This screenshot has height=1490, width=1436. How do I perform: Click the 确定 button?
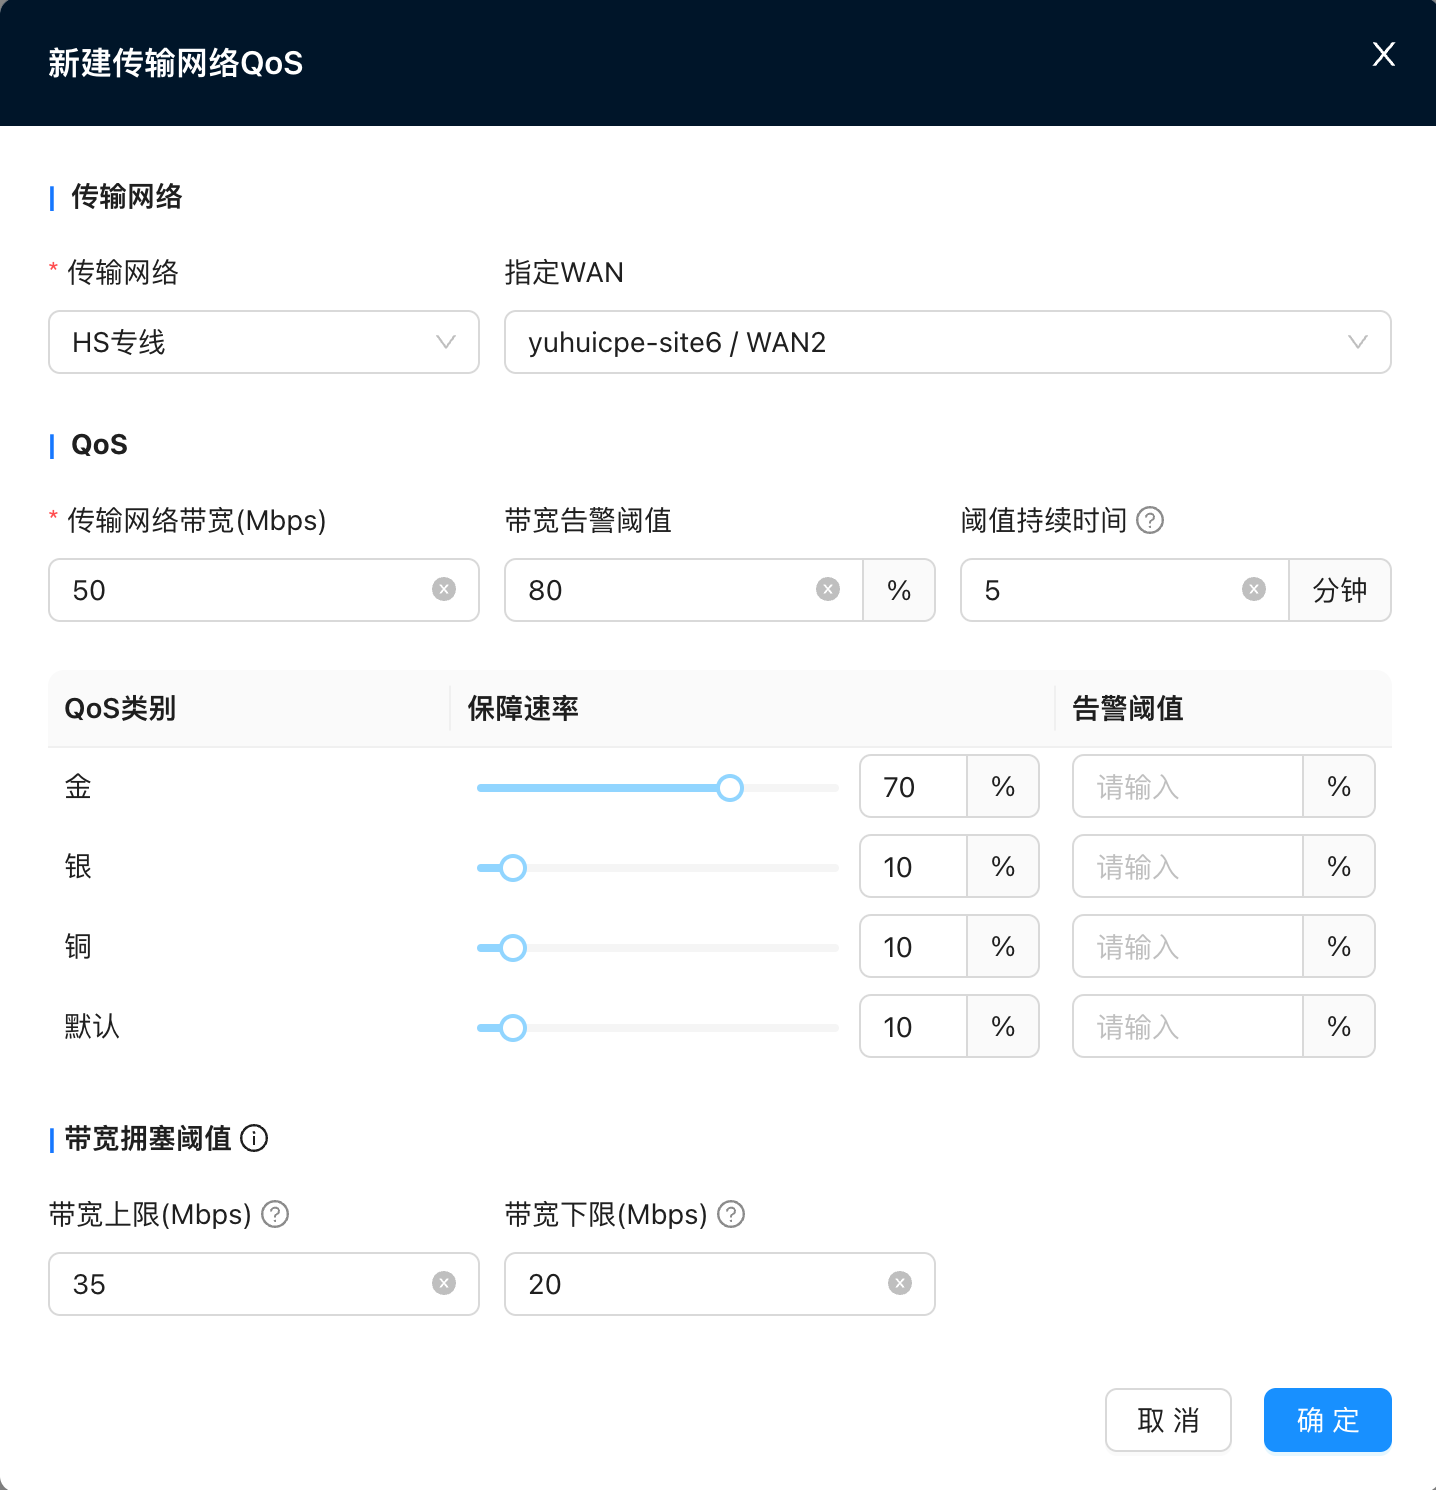(1328, 1420)
